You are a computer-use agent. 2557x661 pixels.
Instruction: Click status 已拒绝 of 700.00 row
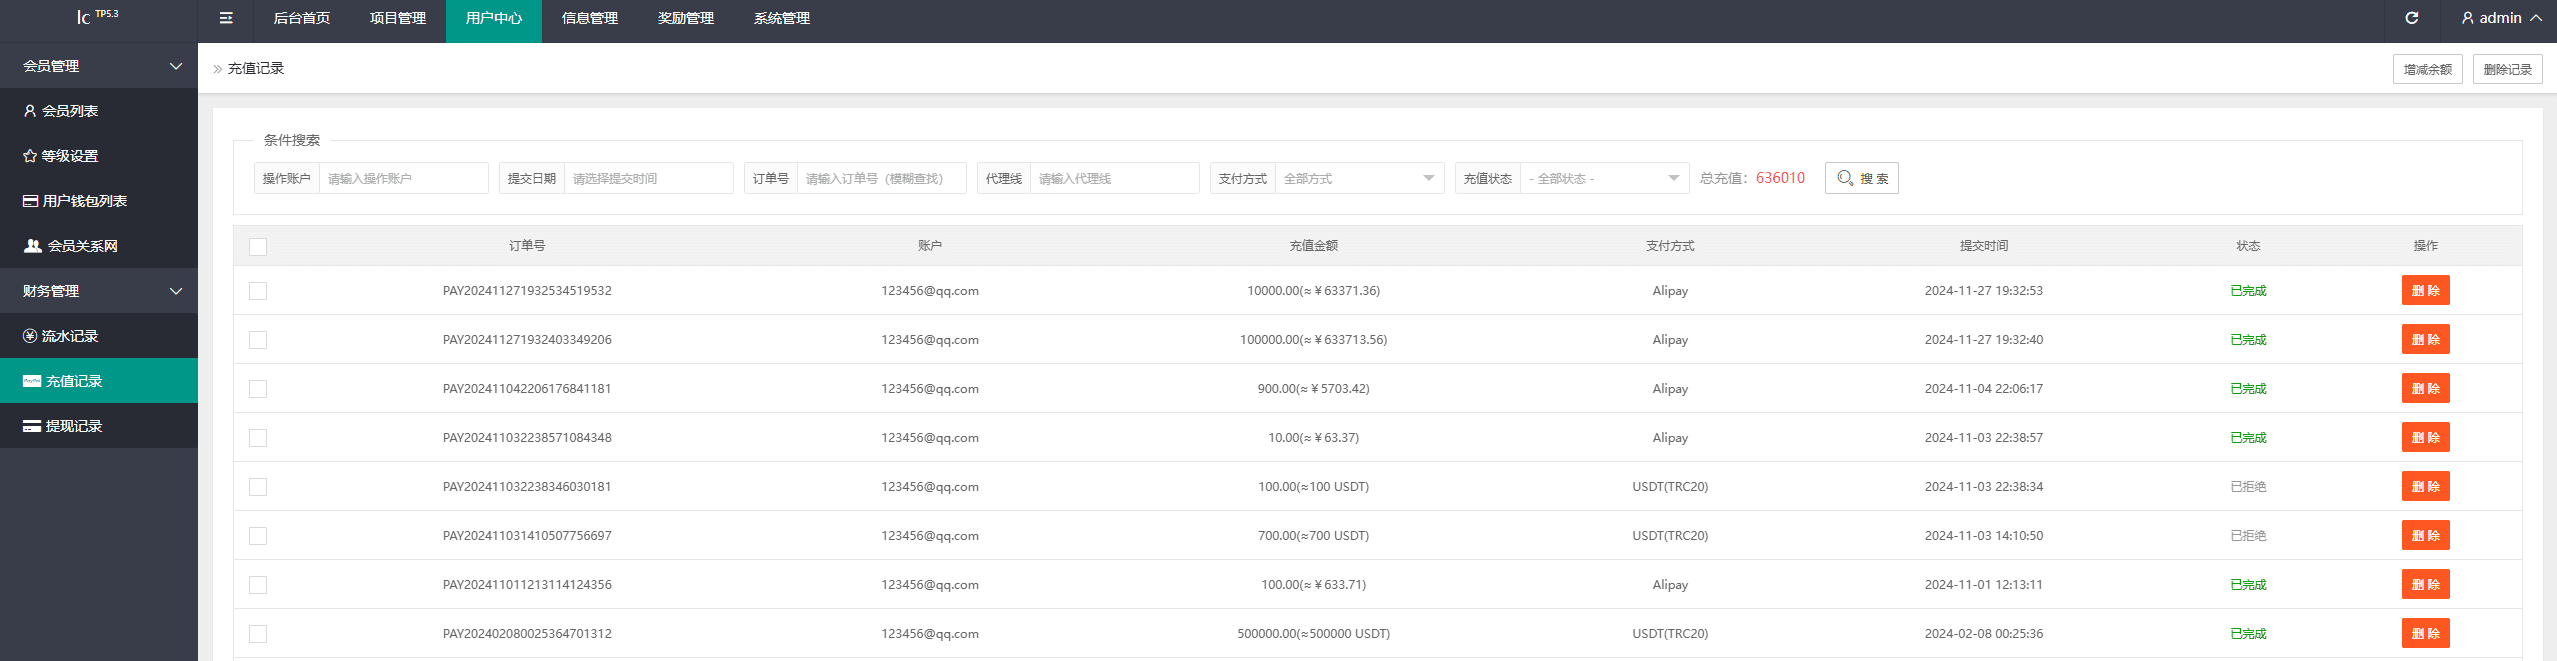2248,536
